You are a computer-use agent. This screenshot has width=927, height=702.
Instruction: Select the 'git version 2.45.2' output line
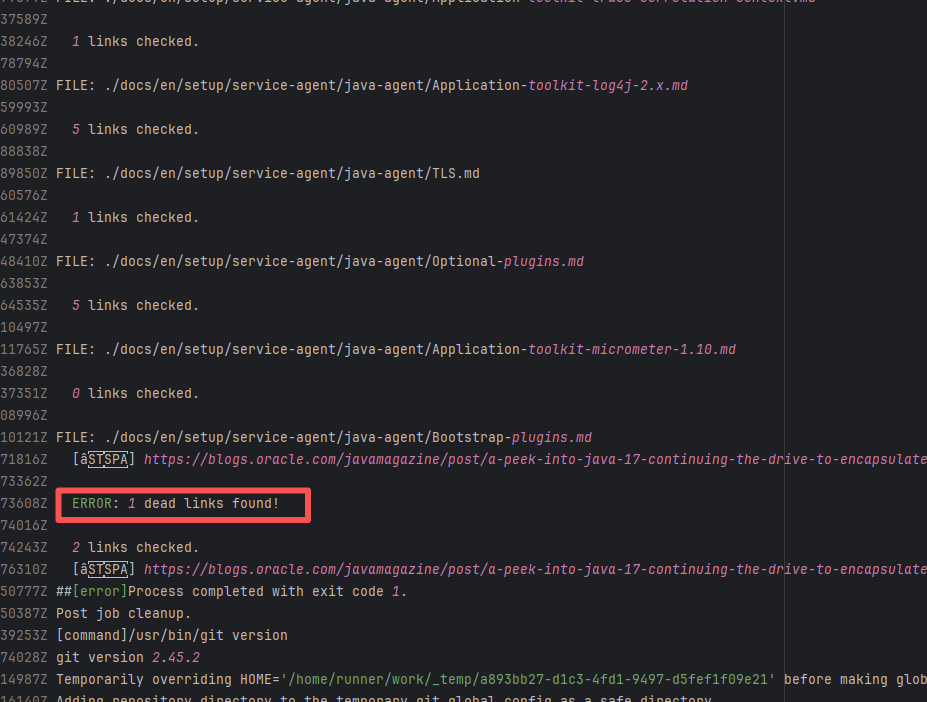click(x=128, y=657)
